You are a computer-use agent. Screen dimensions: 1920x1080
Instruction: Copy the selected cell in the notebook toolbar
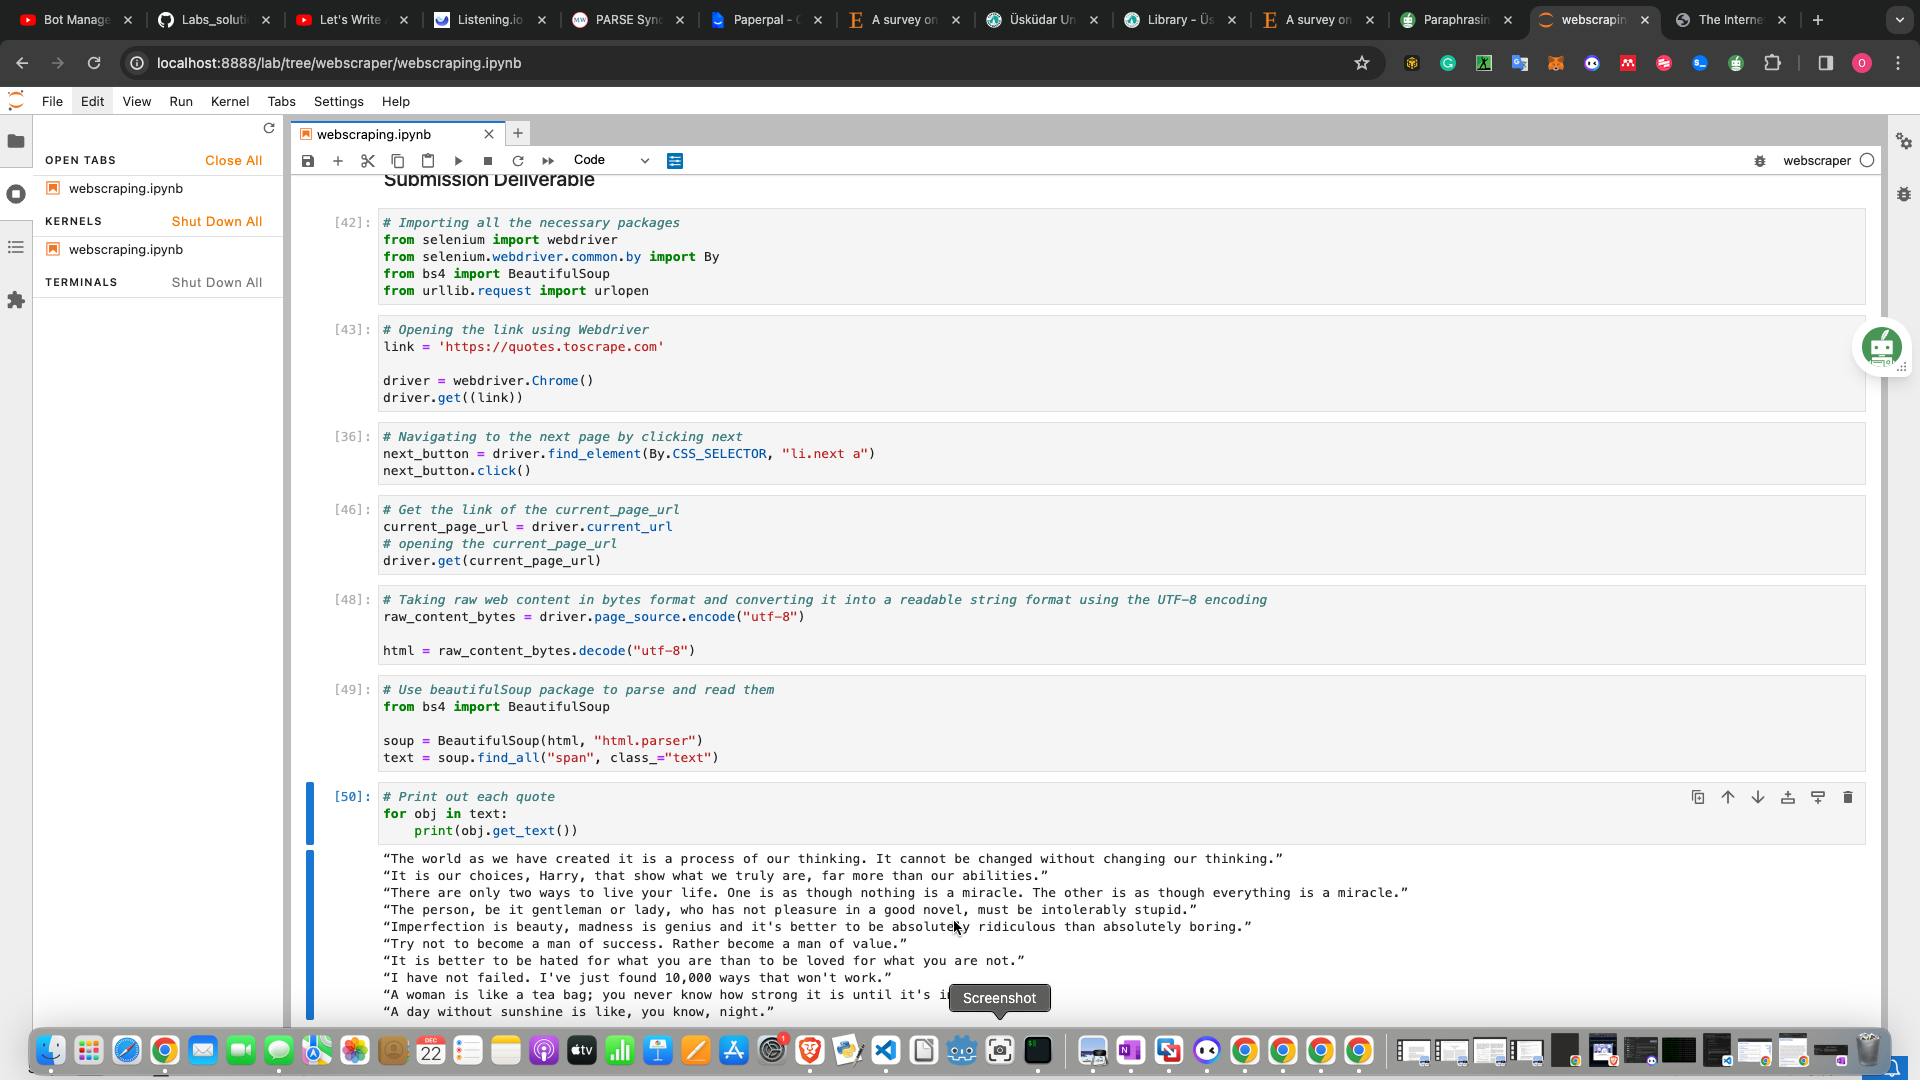pos(398,161)
